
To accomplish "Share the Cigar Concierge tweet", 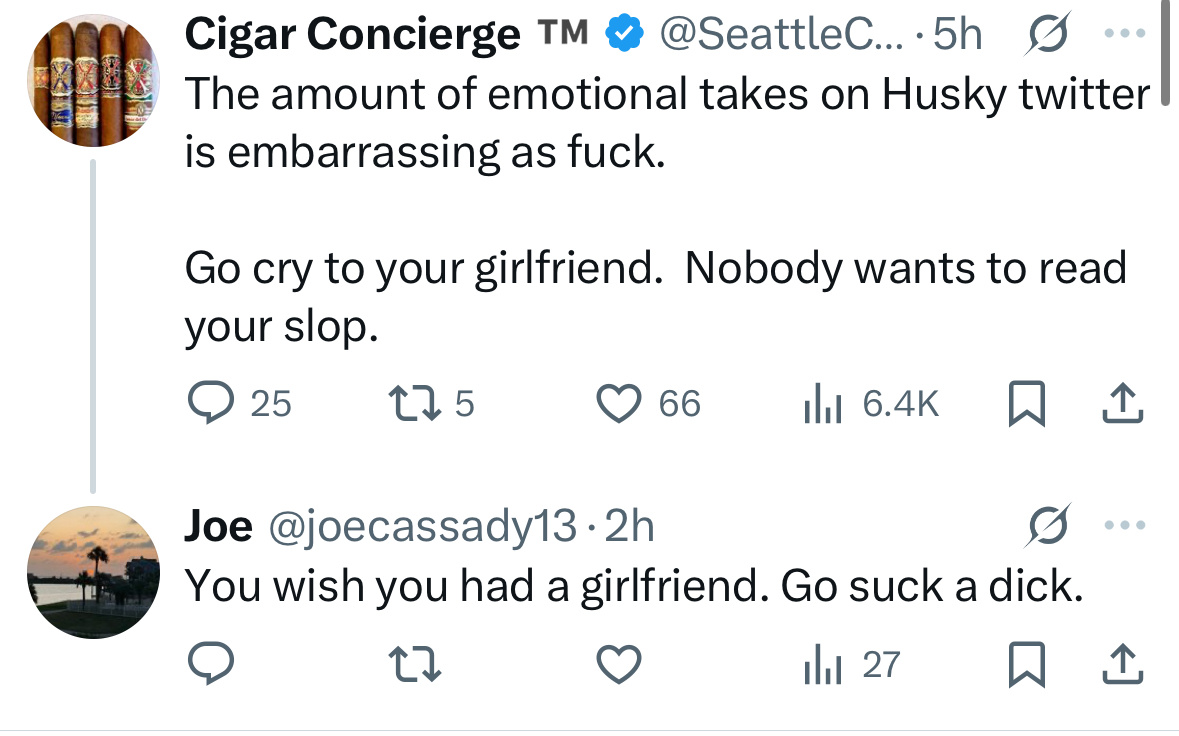I will pyautogui.click(x=1120, y=403).
